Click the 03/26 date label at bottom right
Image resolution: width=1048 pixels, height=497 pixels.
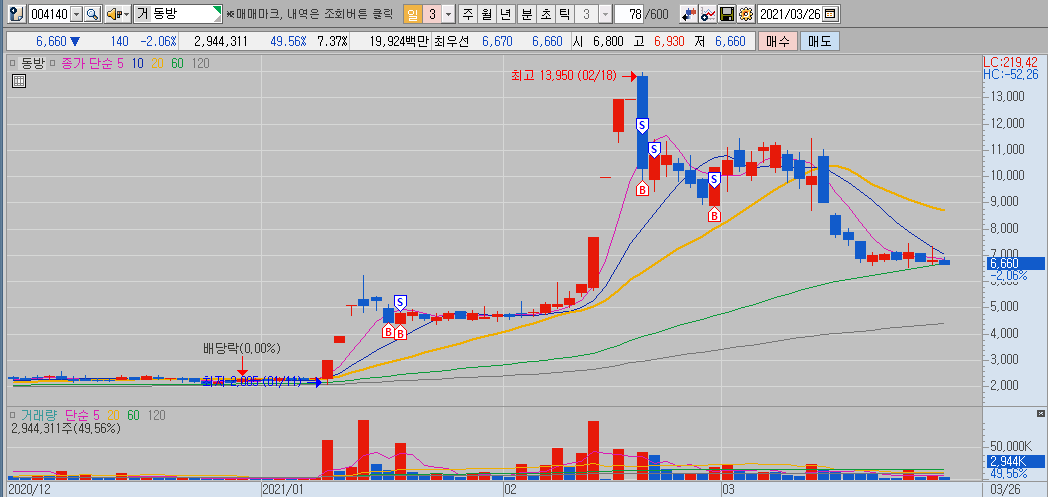[1005, 490]
